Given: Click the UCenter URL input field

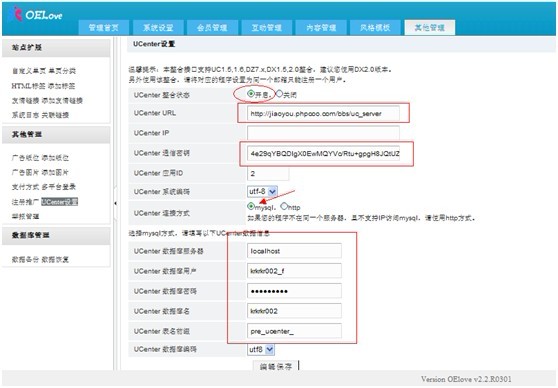Looking at the screenshot, I should [x=323, y=114].
